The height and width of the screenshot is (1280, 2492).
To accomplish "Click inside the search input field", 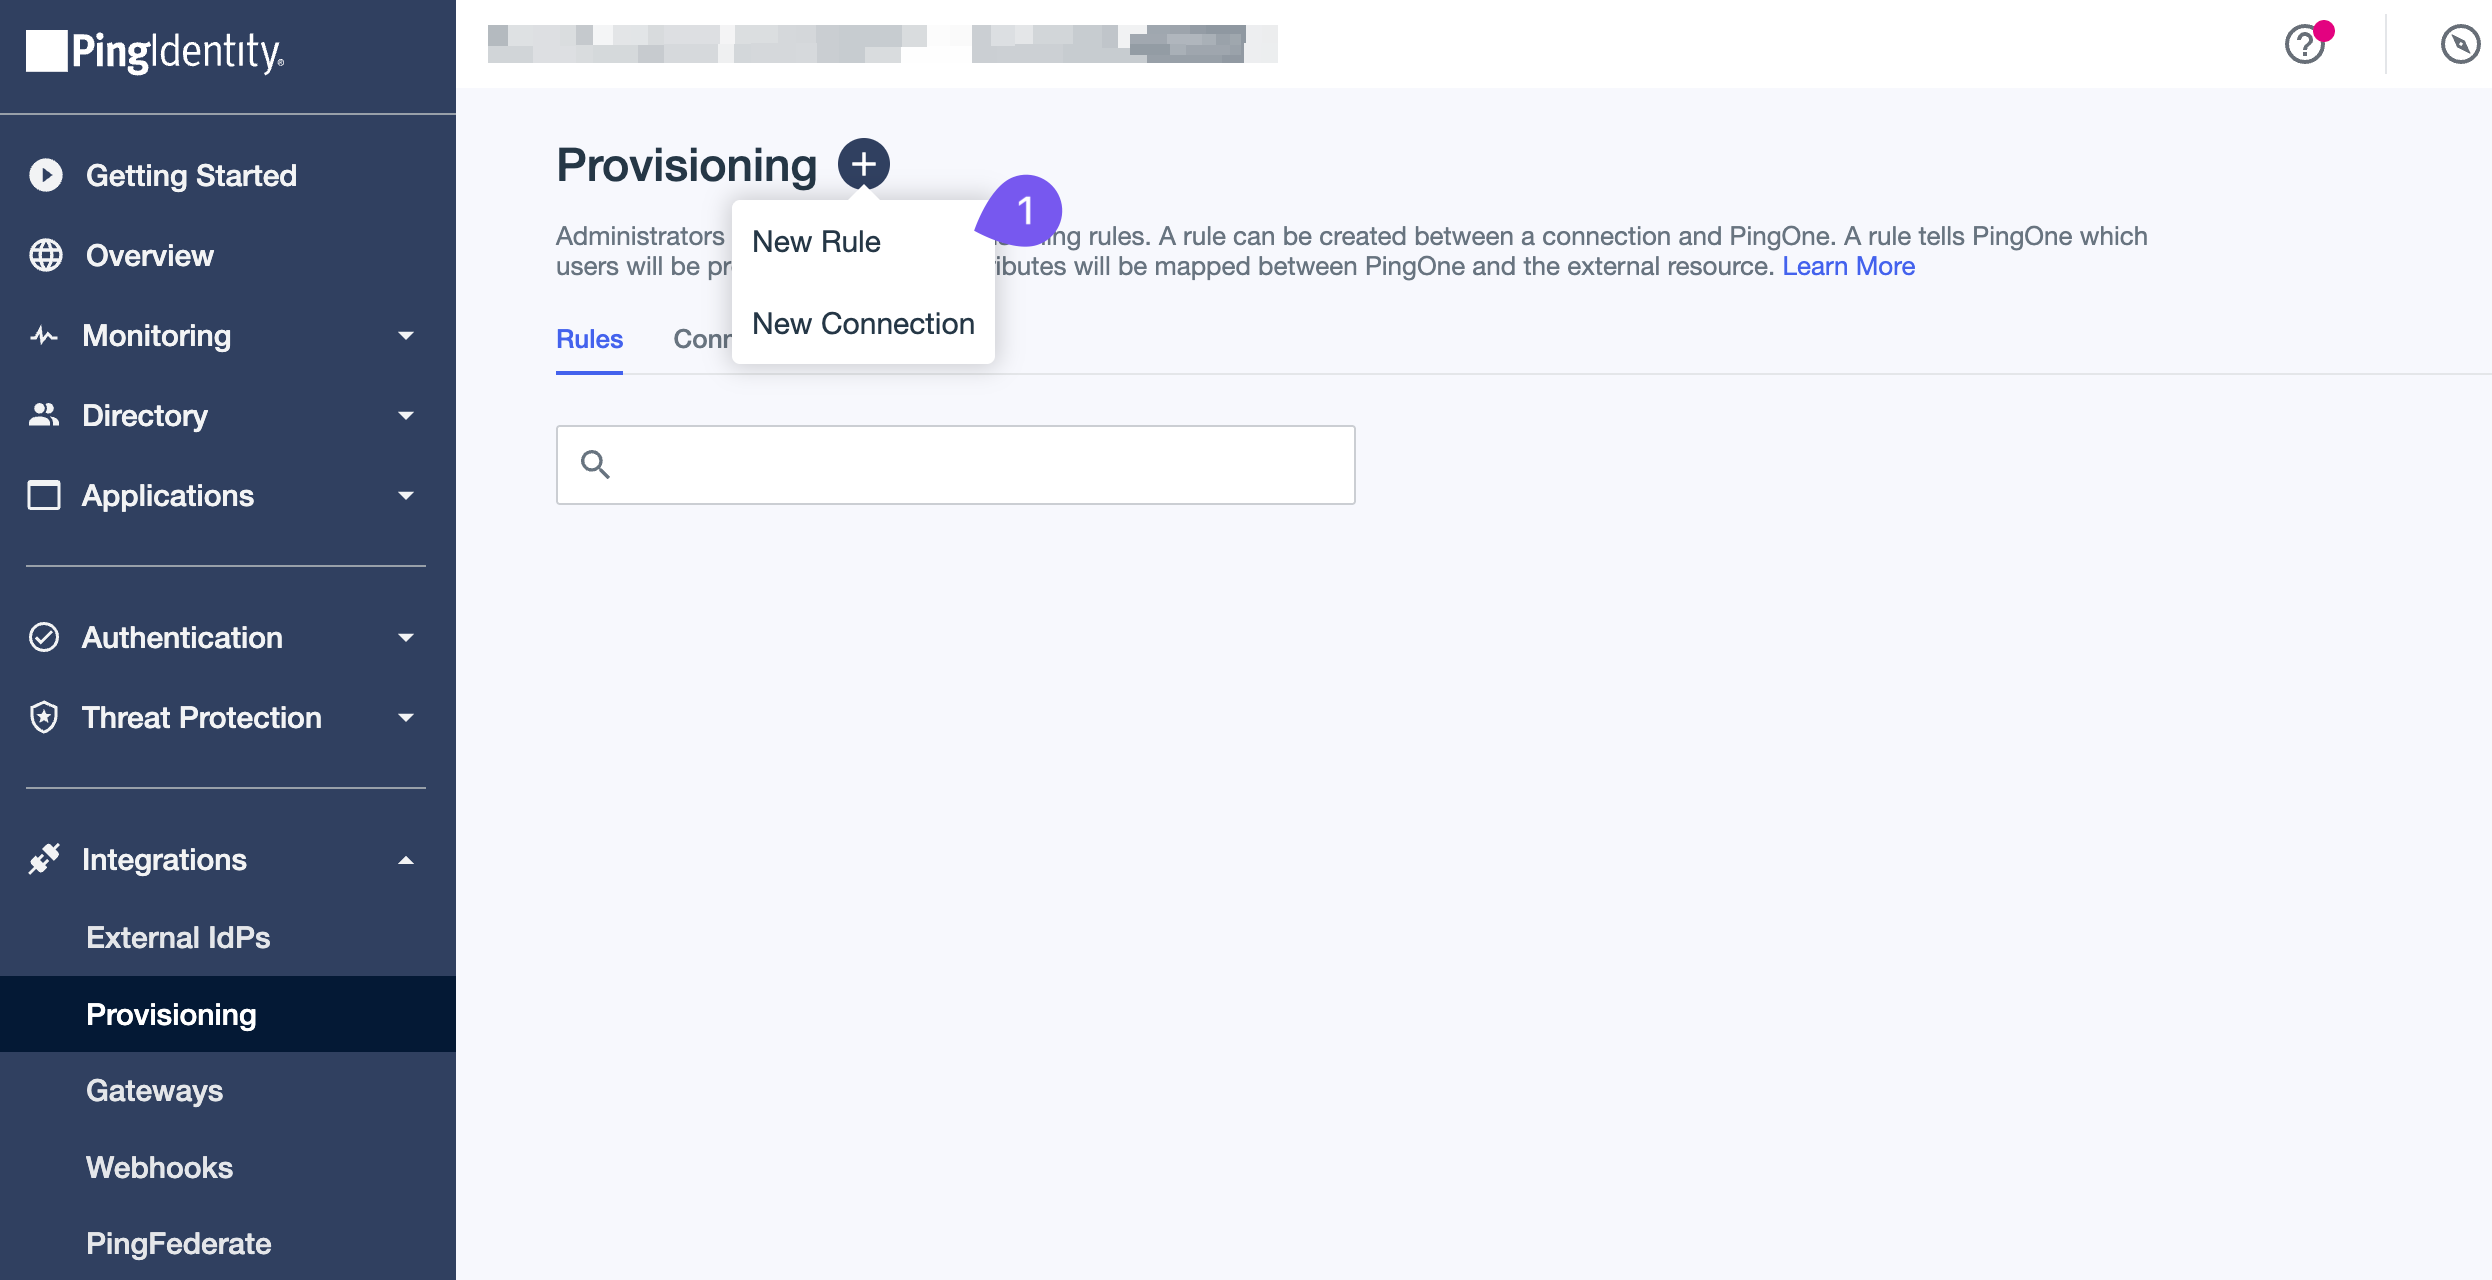I will click(955, 464).
